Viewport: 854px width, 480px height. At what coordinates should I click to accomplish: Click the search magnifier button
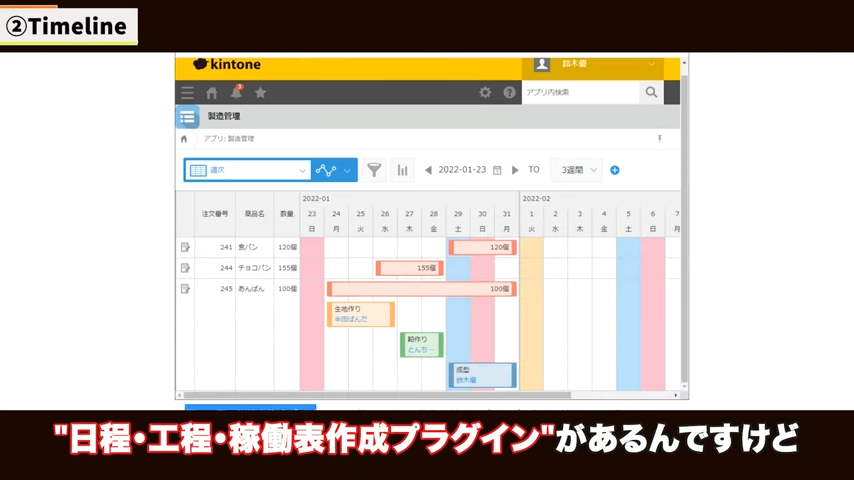pyautogui.click(x=651, y=92)
